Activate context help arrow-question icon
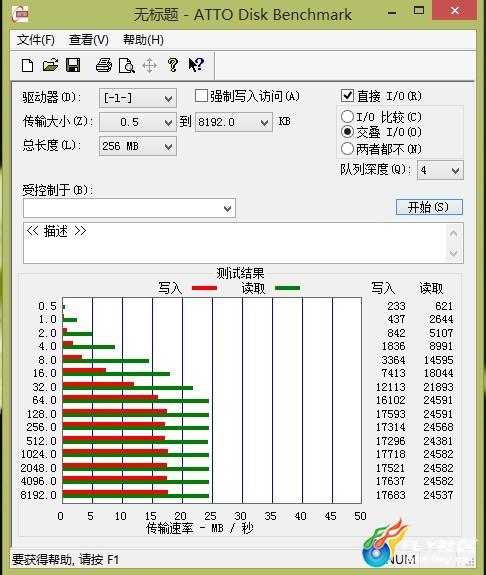 pos(196,65)
